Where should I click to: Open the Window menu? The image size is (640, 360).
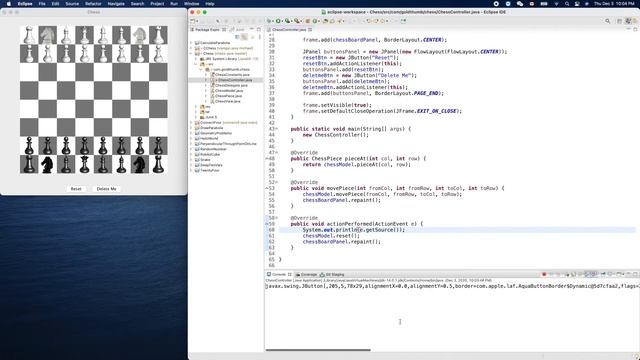(x=191, y=4)
